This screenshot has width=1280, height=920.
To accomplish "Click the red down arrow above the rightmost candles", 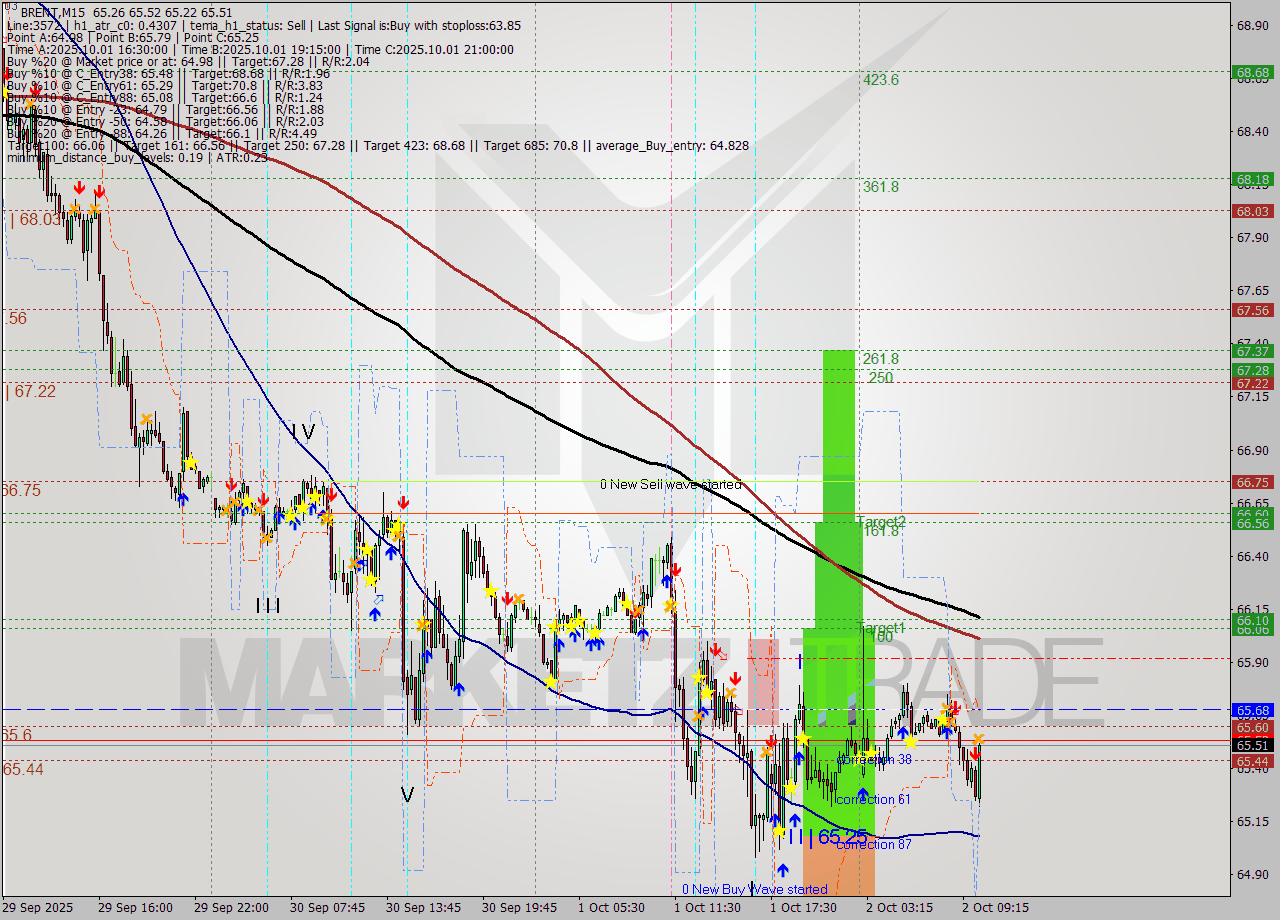I will (x=976, y=752).
